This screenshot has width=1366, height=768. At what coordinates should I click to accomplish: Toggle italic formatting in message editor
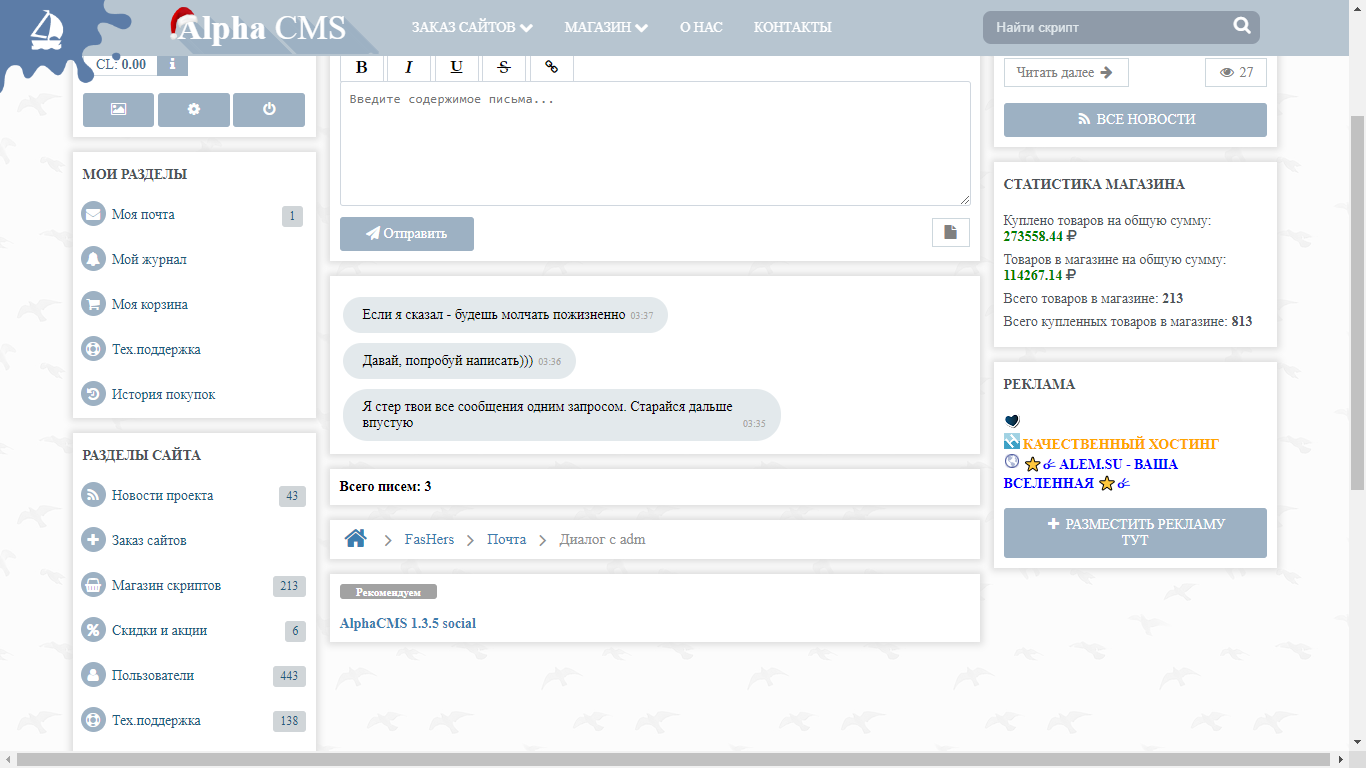pyautogui.click(x=408, y=67)
